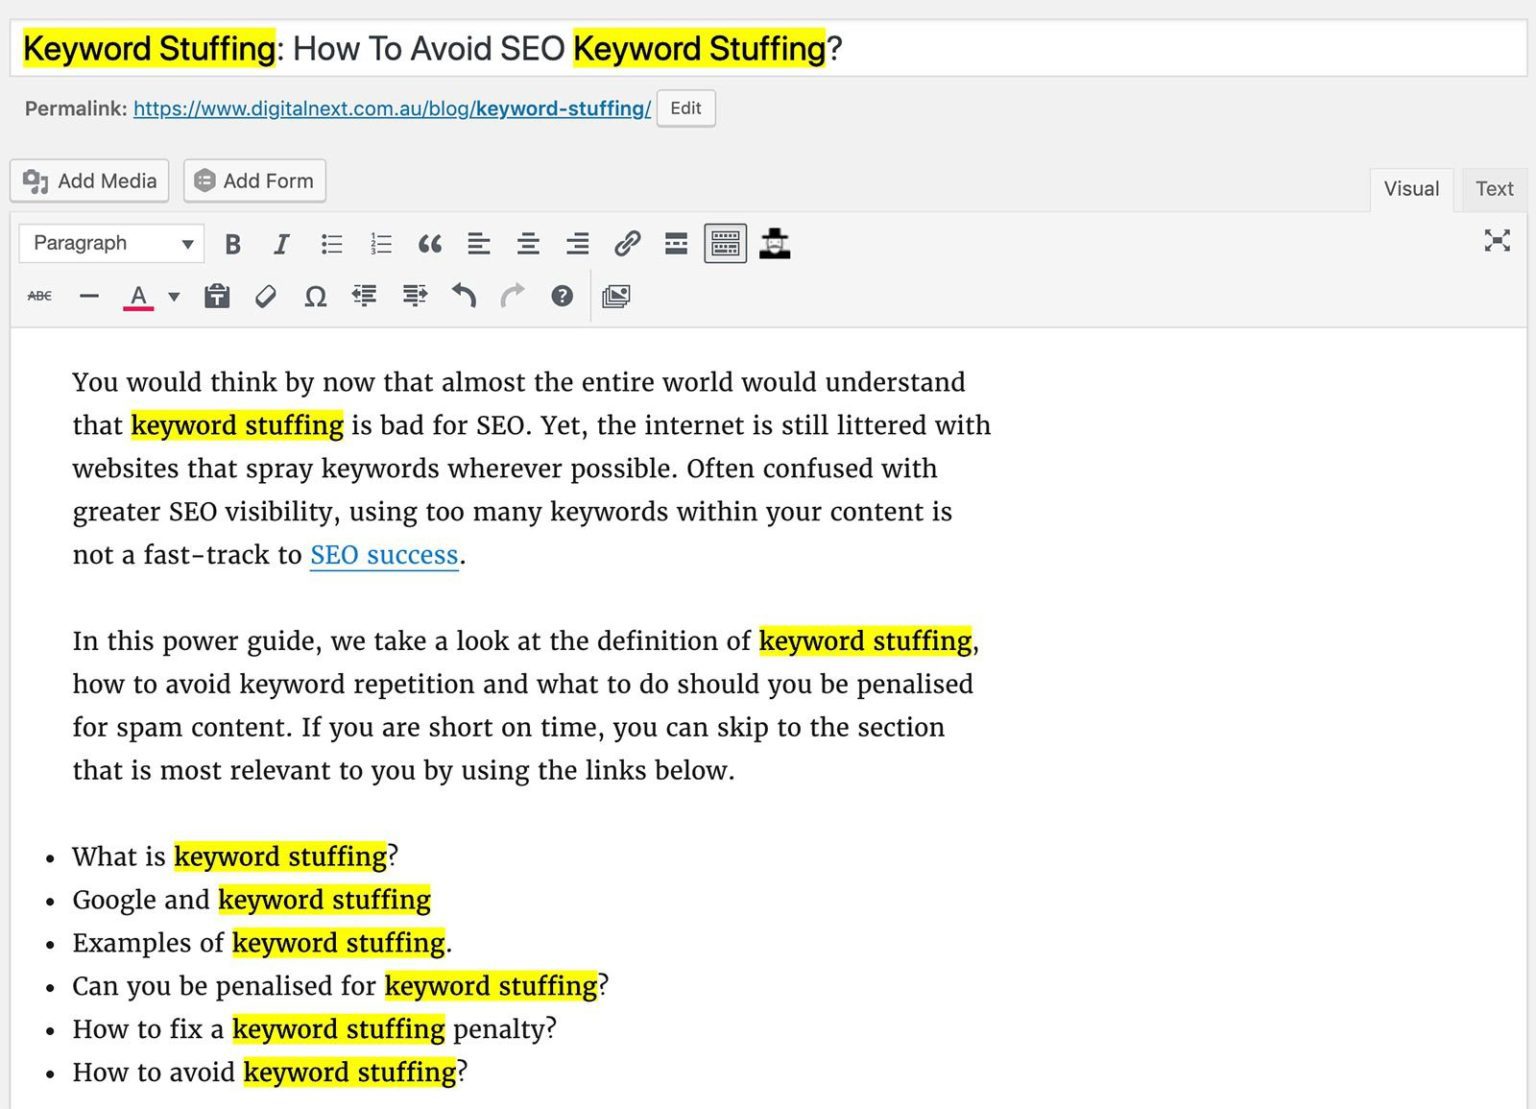Screen dimensions: 1536x1109
Task: Clear formatting with the eraser icon
Action: coord(265,296)
